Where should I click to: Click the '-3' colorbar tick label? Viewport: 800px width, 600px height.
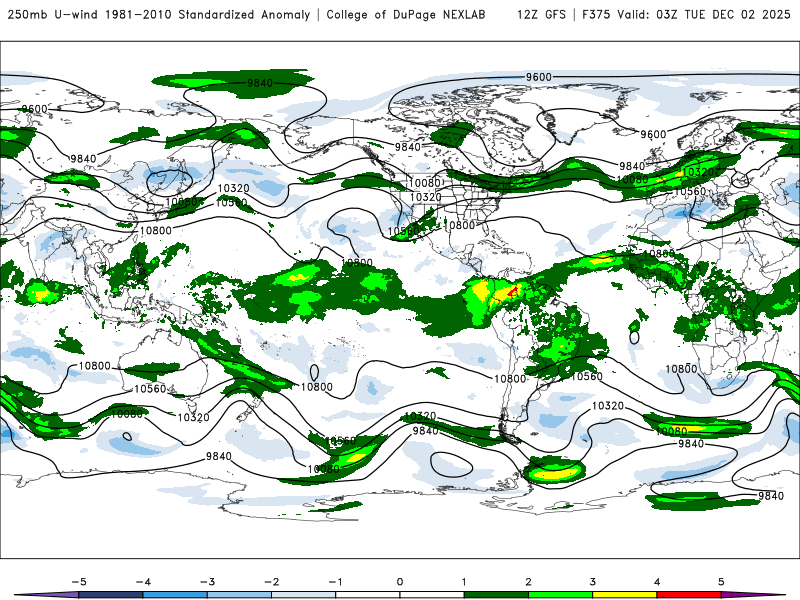point(207,582)
